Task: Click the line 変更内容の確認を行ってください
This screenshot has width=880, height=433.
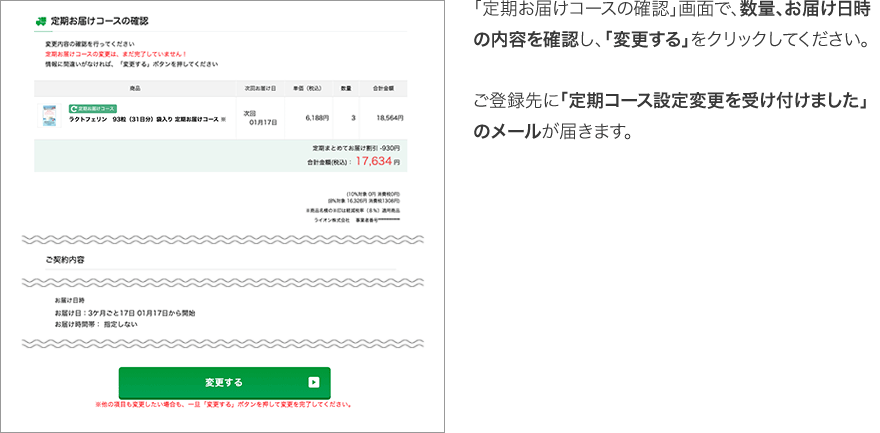Action: 90,44
